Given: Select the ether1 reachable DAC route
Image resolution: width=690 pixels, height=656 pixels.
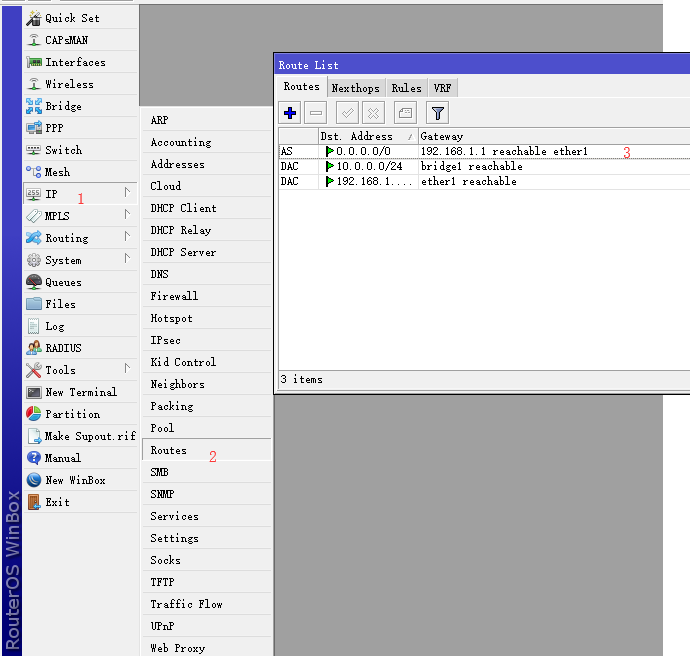Looking at the screenshot, I should pyautogui.click(x=484, y=181).
